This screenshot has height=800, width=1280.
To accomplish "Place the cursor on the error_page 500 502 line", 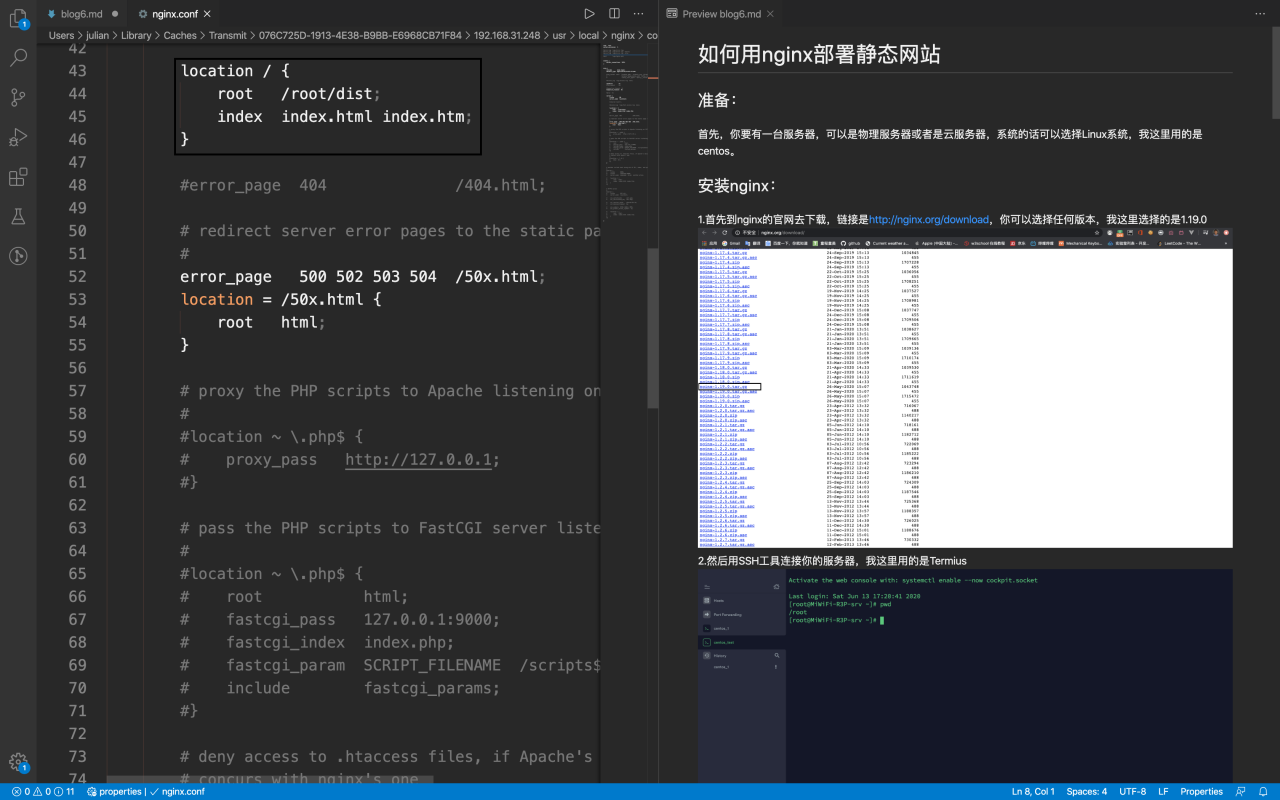I will [x=363, y=276].
